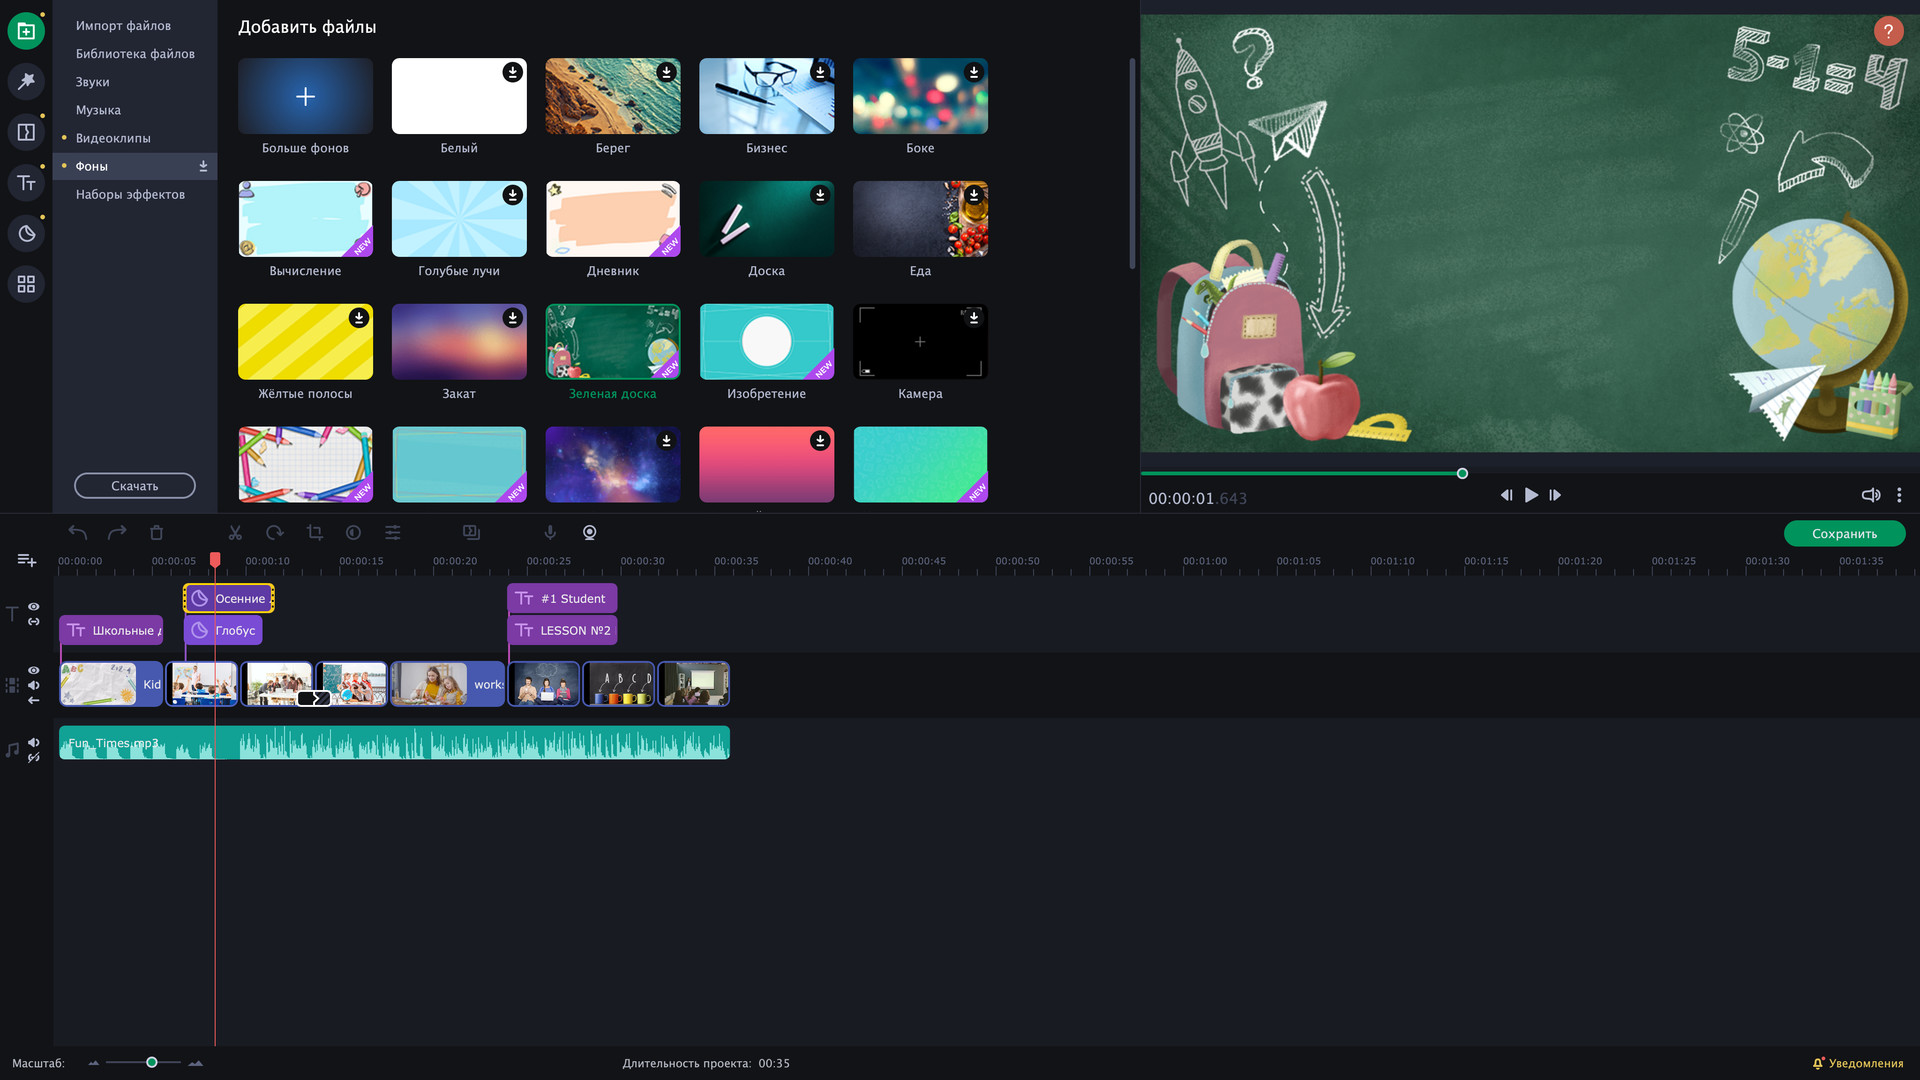Click the Split (scissors) tool
1920x1080 pixels.
235,533
